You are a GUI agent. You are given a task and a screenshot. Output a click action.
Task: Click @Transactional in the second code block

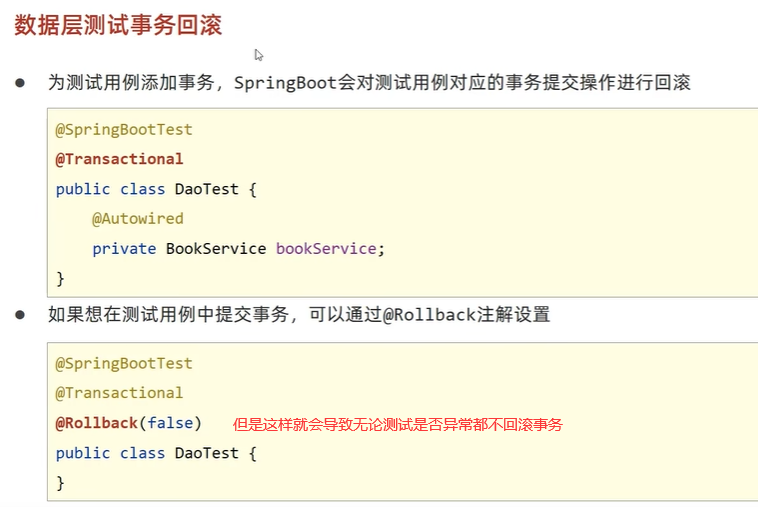point(119,393)
